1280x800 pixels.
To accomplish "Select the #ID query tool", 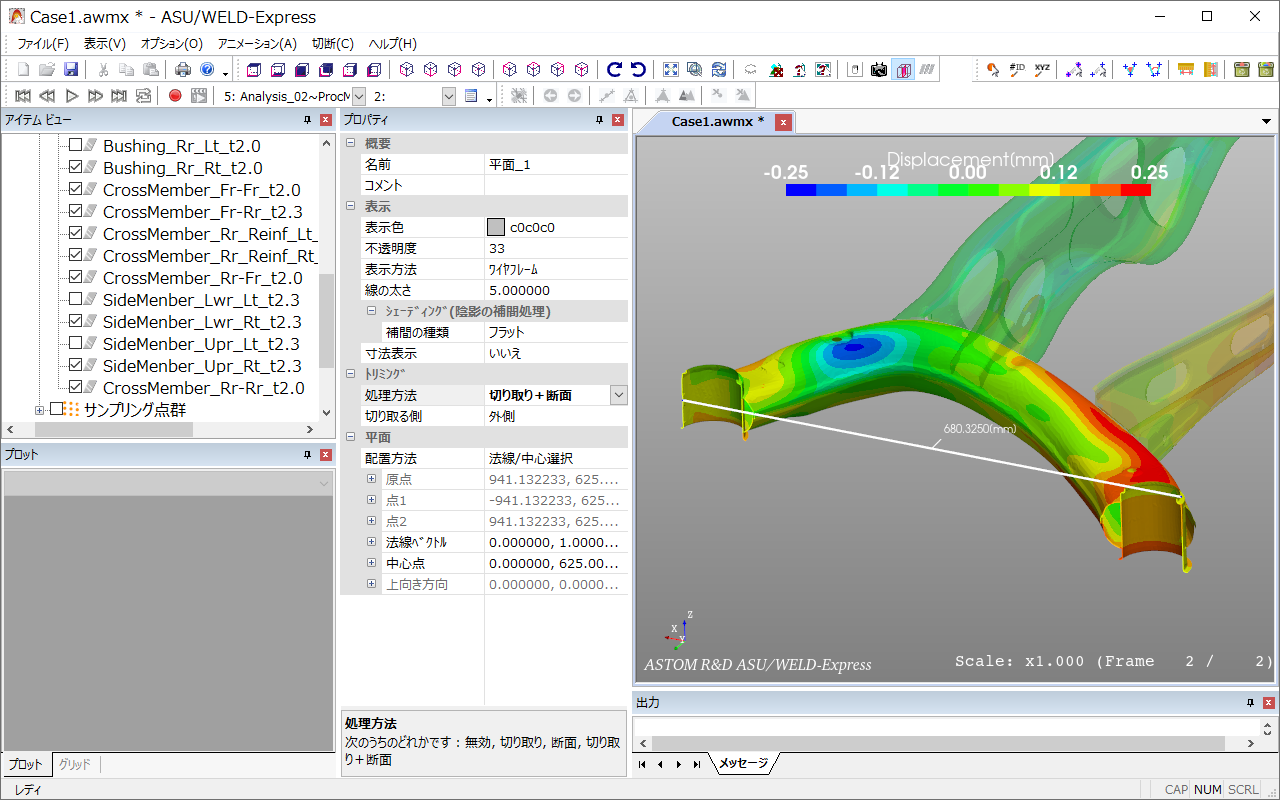I will tap(1017, 70).
